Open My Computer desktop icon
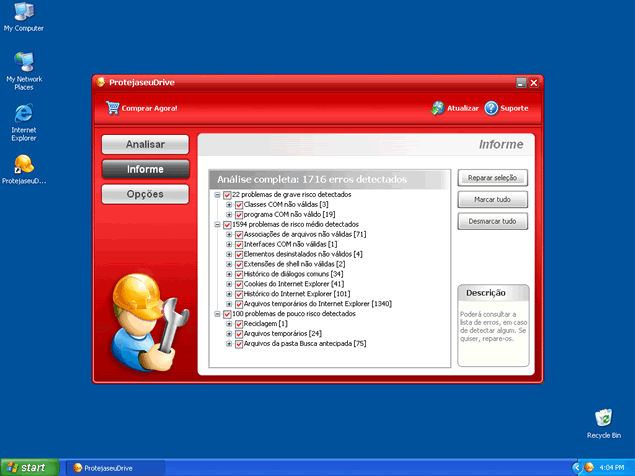The height and width of the screenshot is (476, 635). (23, 12)
